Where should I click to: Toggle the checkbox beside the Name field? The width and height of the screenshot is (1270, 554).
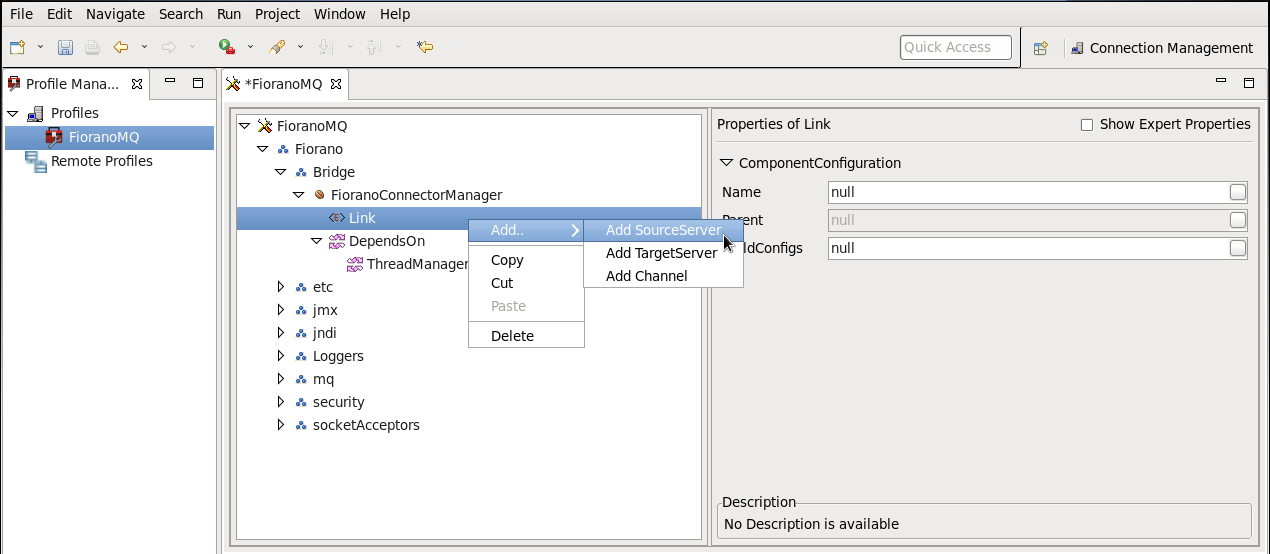(1238, 192)
